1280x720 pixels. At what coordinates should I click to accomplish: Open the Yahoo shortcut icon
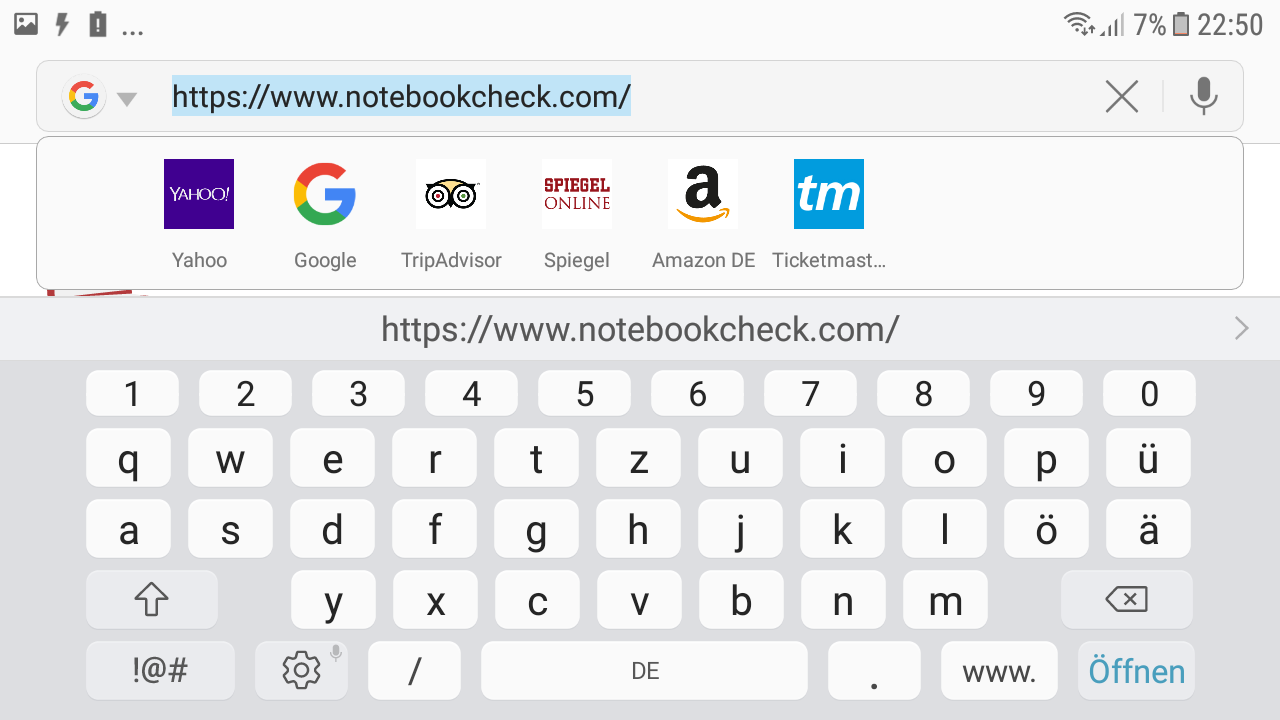(199, 194)
